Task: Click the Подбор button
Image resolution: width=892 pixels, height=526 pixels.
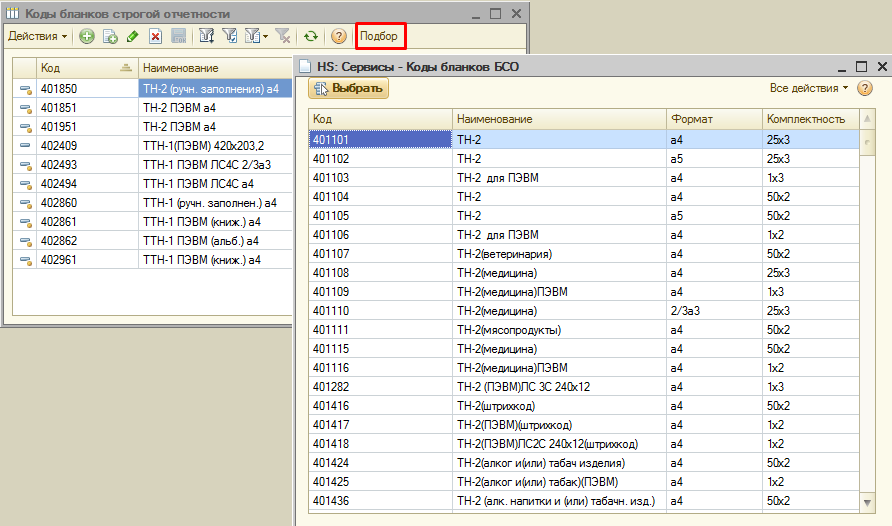Action: tap(380, 36)
